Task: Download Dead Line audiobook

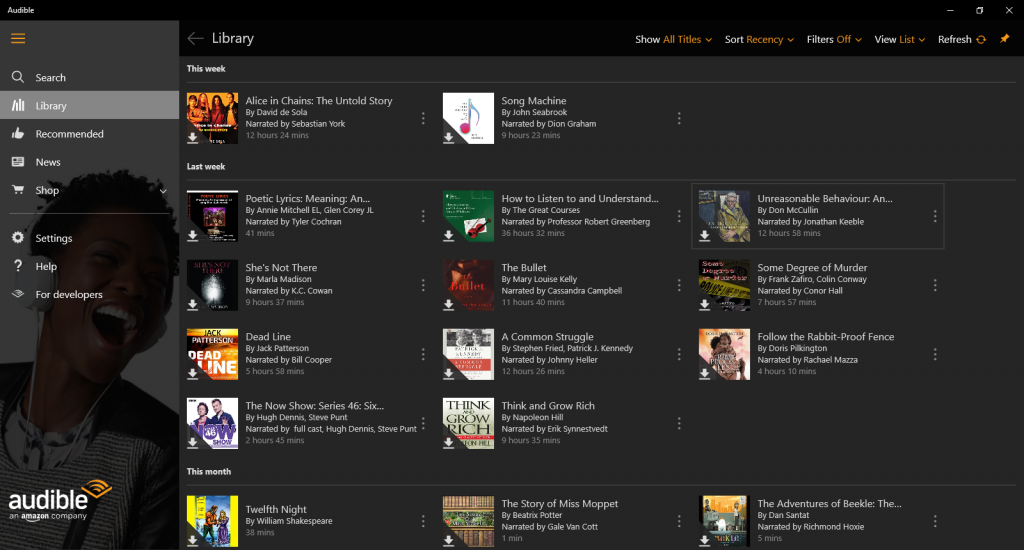Action: coord(193,374)
